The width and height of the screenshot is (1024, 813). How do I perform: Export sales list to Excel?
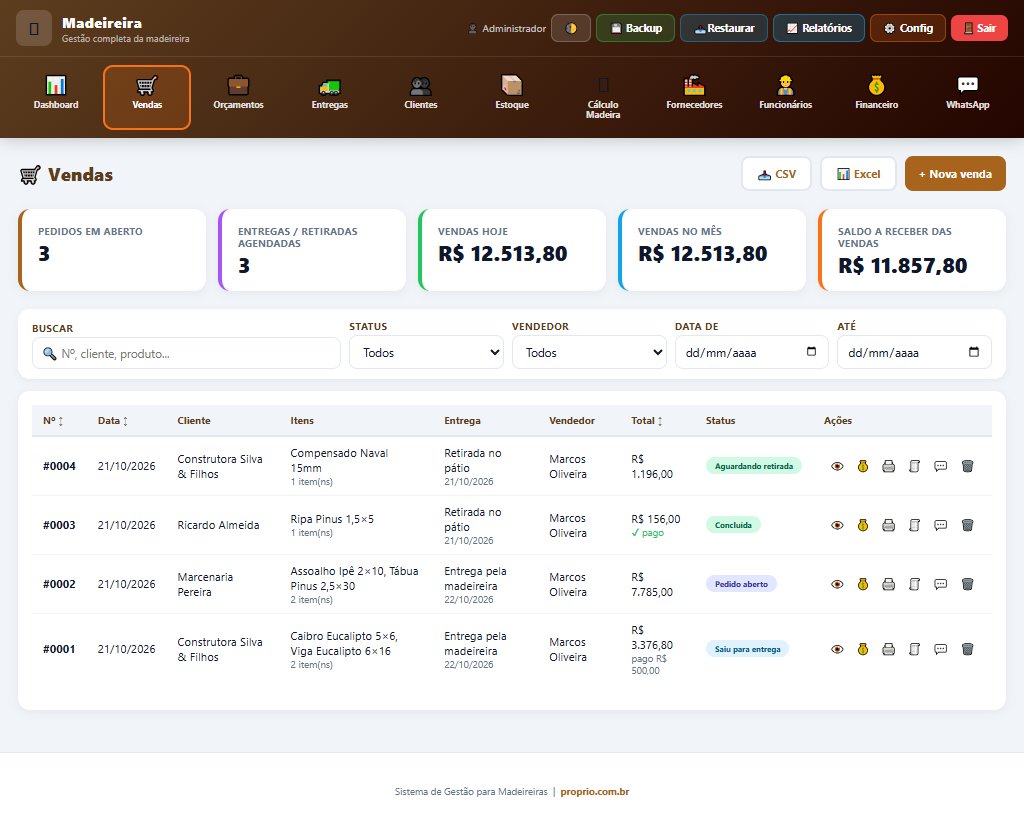point(858,174)
